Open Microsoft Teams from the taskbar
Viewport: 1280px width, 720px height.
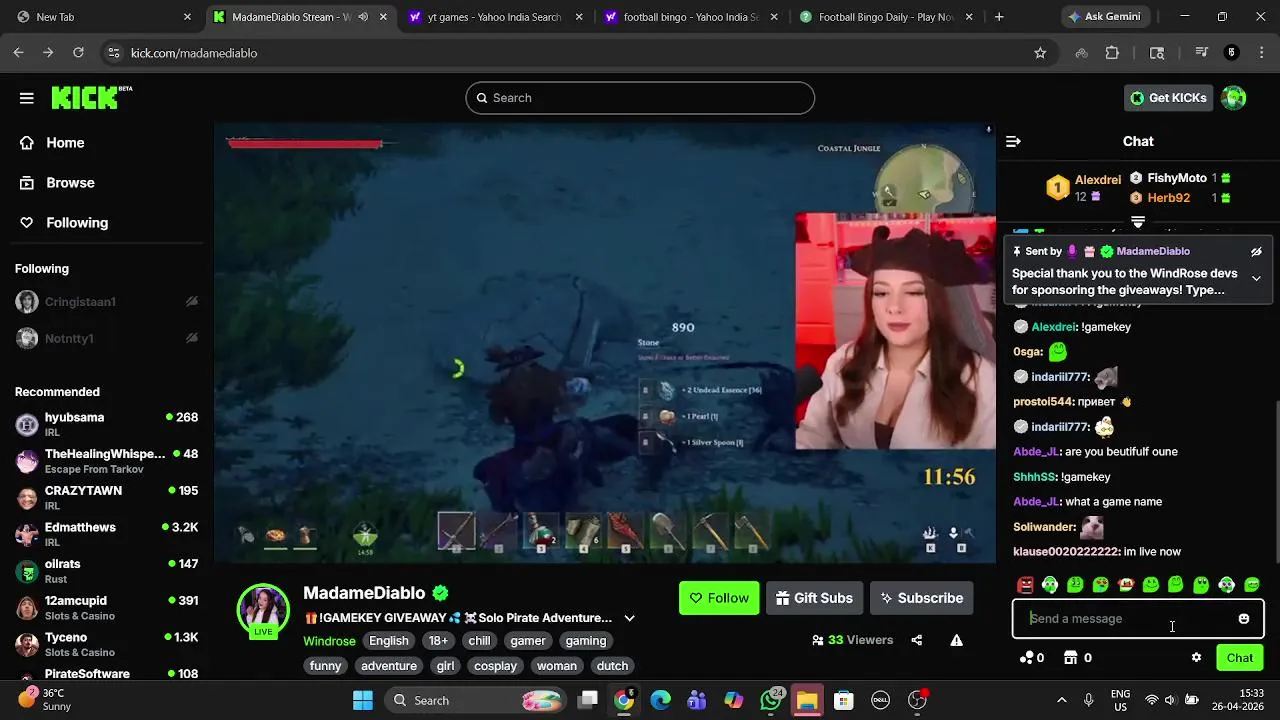(x=697, y=700)
